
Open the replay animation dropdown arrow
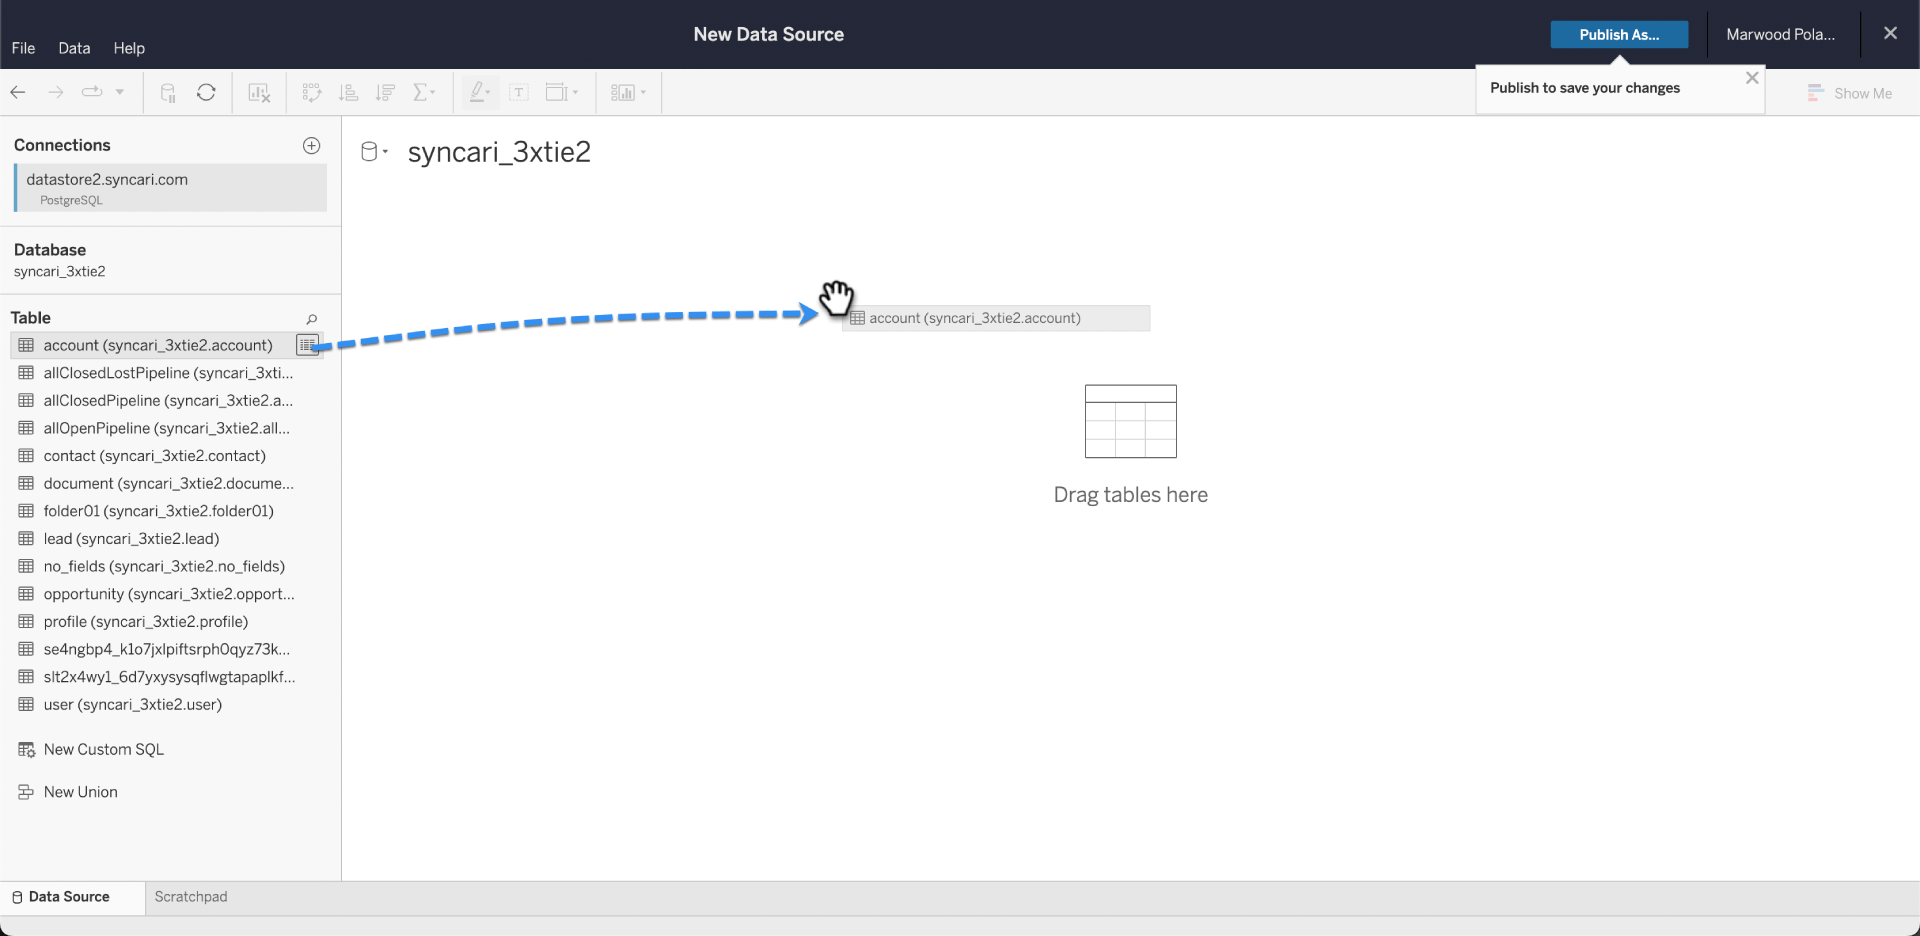pos(119,92)
